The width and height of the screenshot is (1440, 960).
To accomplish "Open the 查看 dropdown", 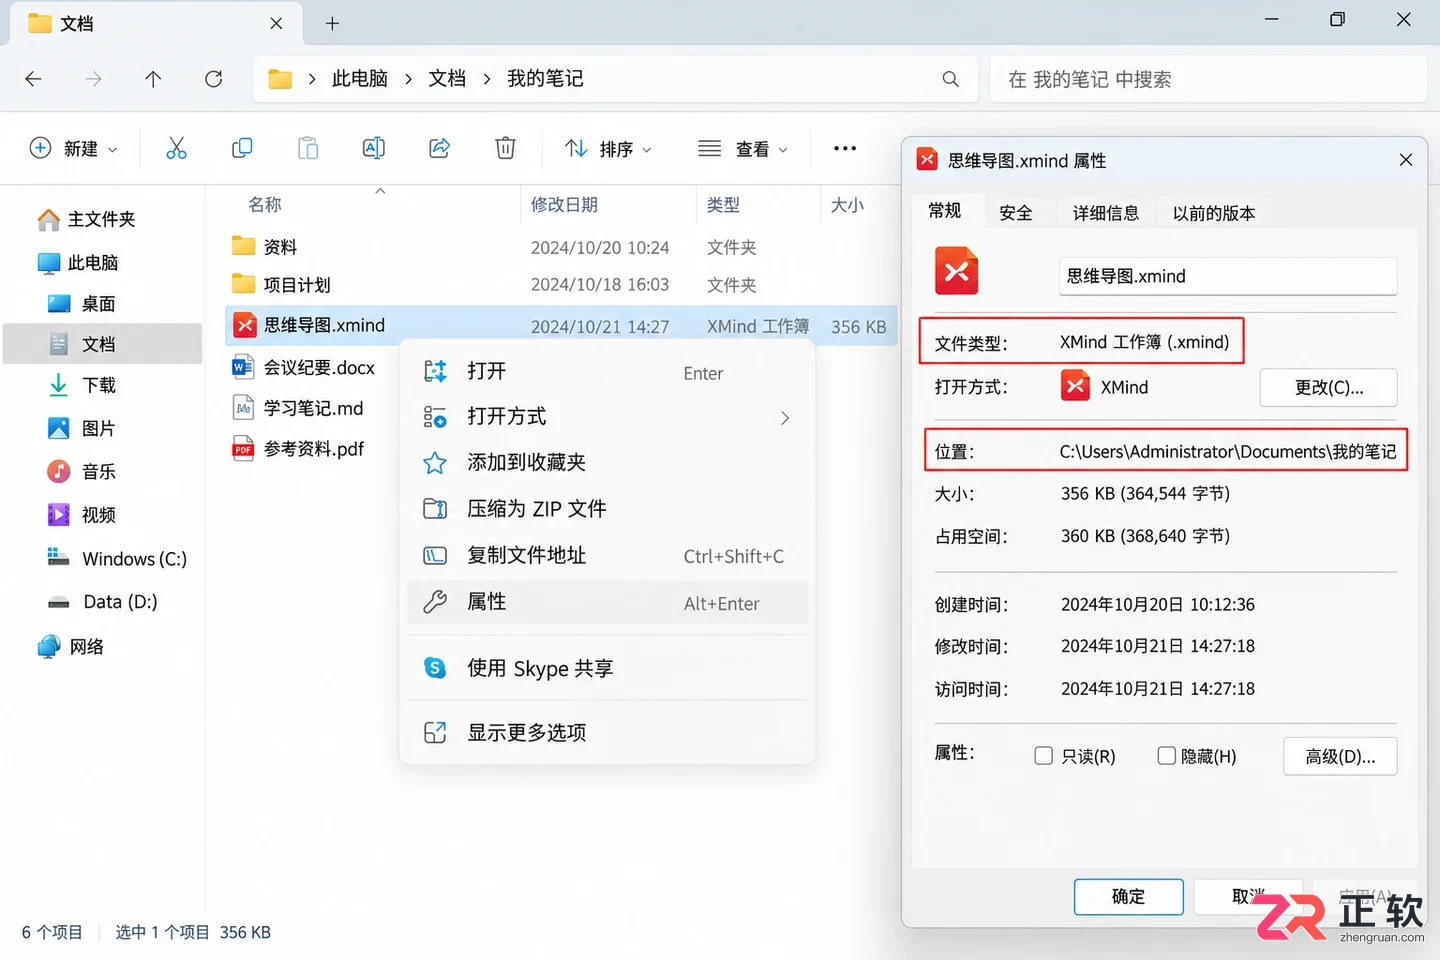I will [744, 148].
